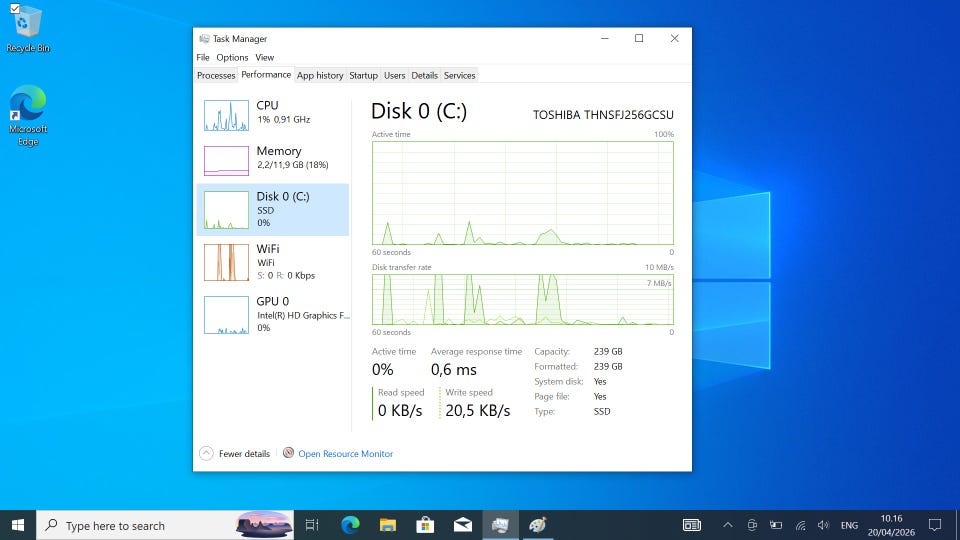The height and width of the screenshot is (540, 960).
Task: Click the Disk 0 (C:) heading
Action: coord(419,111)
